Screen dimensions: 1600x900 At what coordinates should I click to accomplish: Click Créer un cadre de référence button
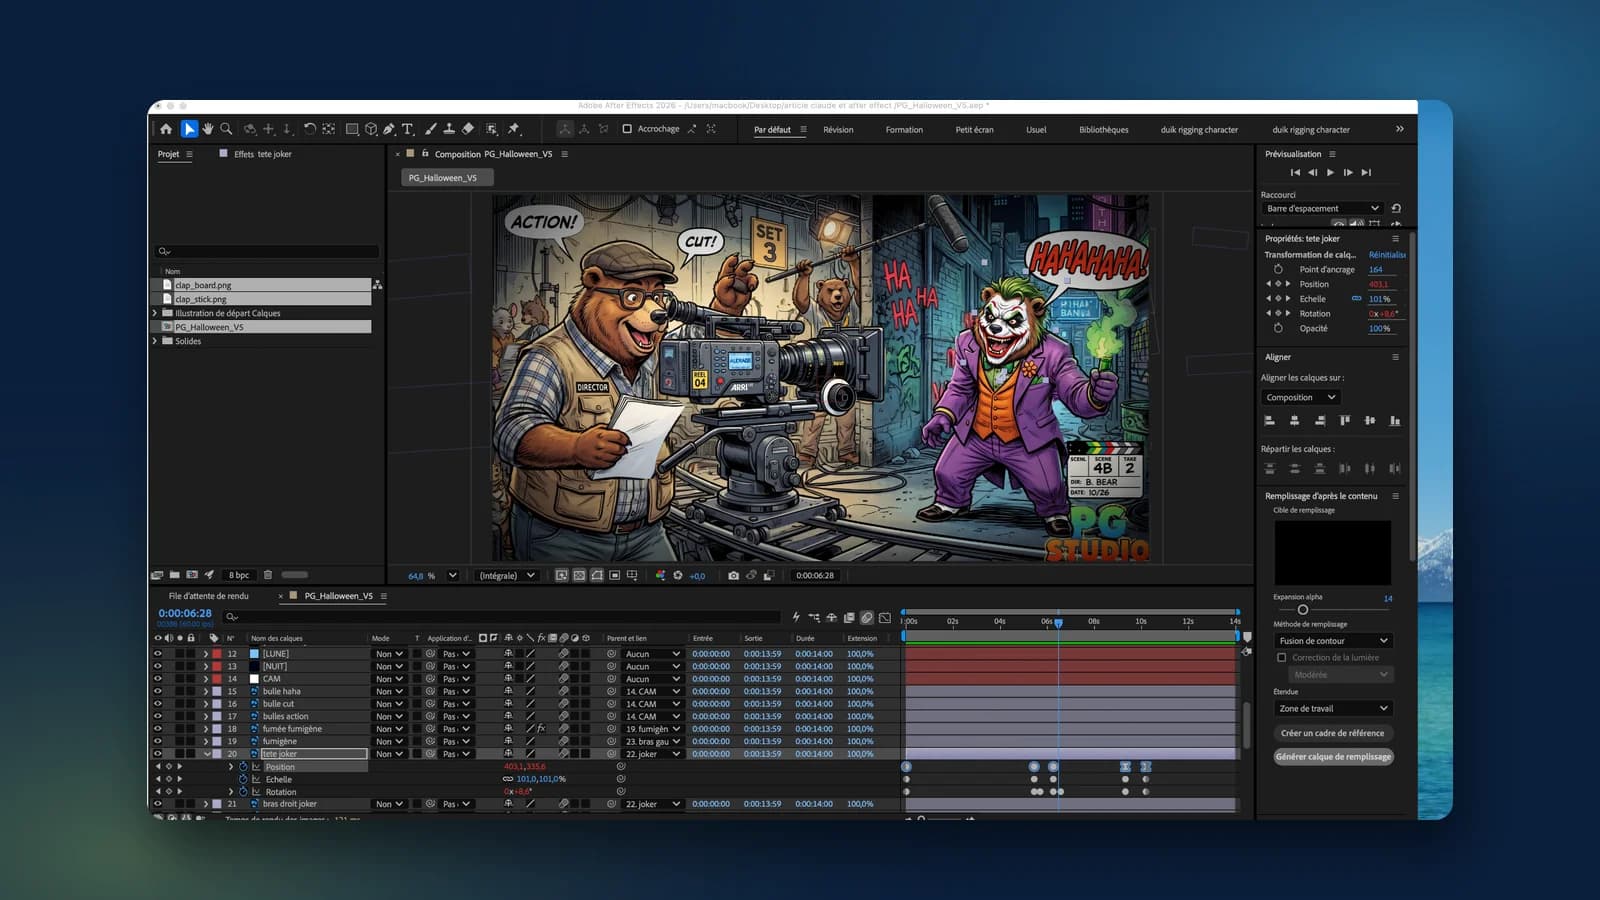[x=1333, y=733]
